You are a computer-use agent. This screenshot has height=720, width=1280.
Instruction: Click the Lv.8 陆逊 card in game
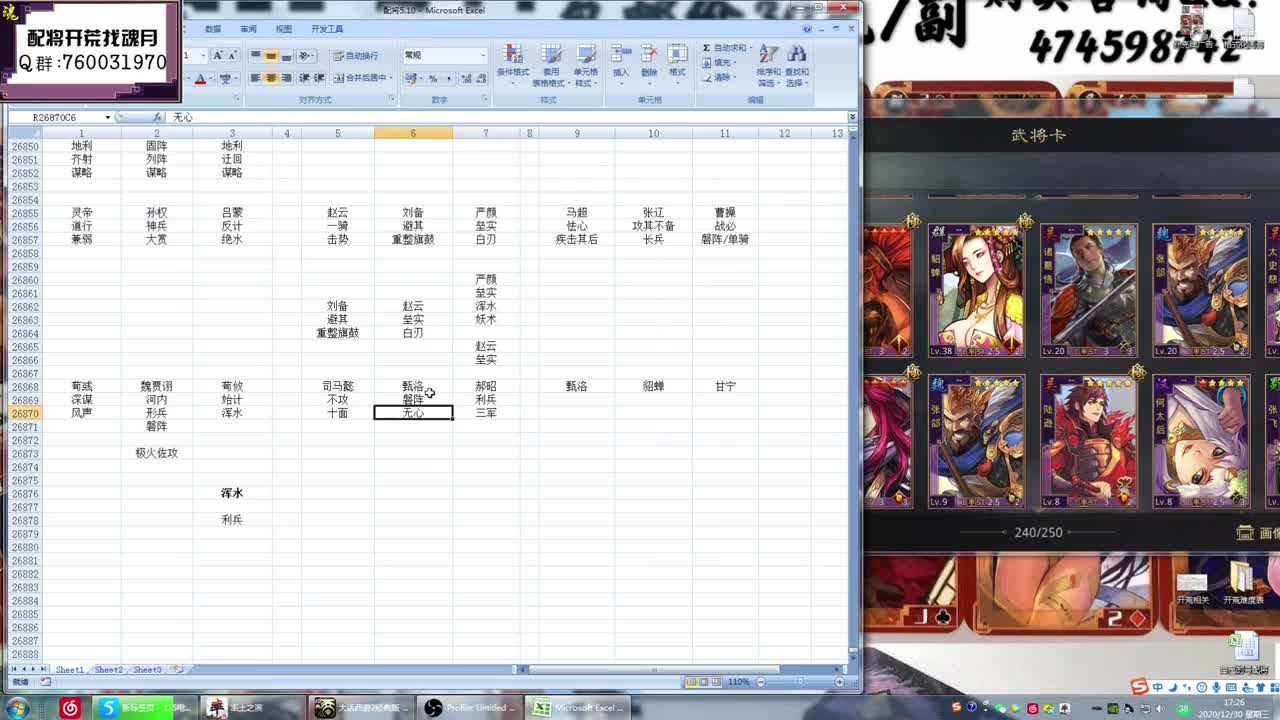[x=1088, y=441]
